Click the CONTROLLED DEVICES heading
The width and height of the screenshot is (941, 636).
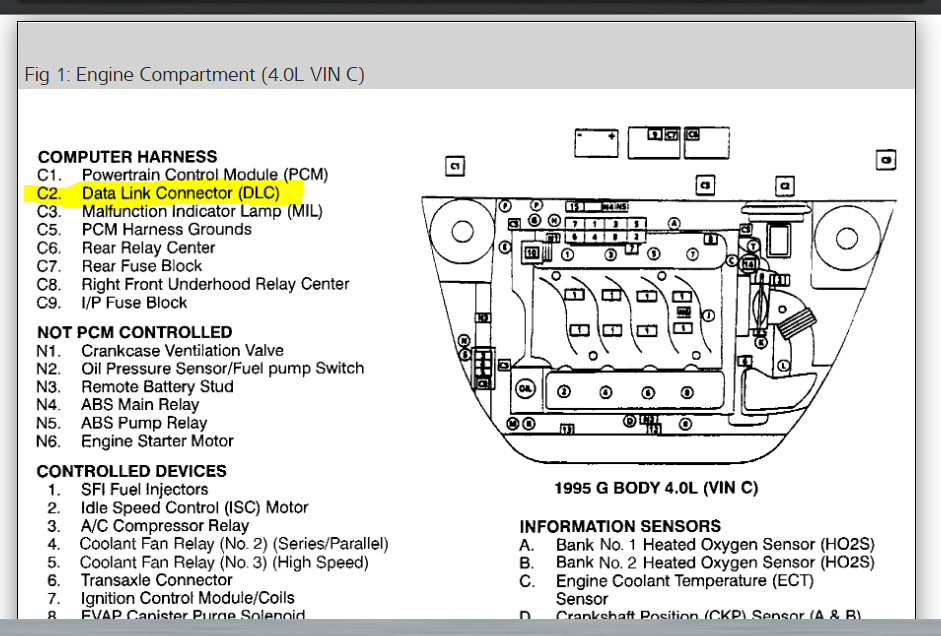coord(132,471)
